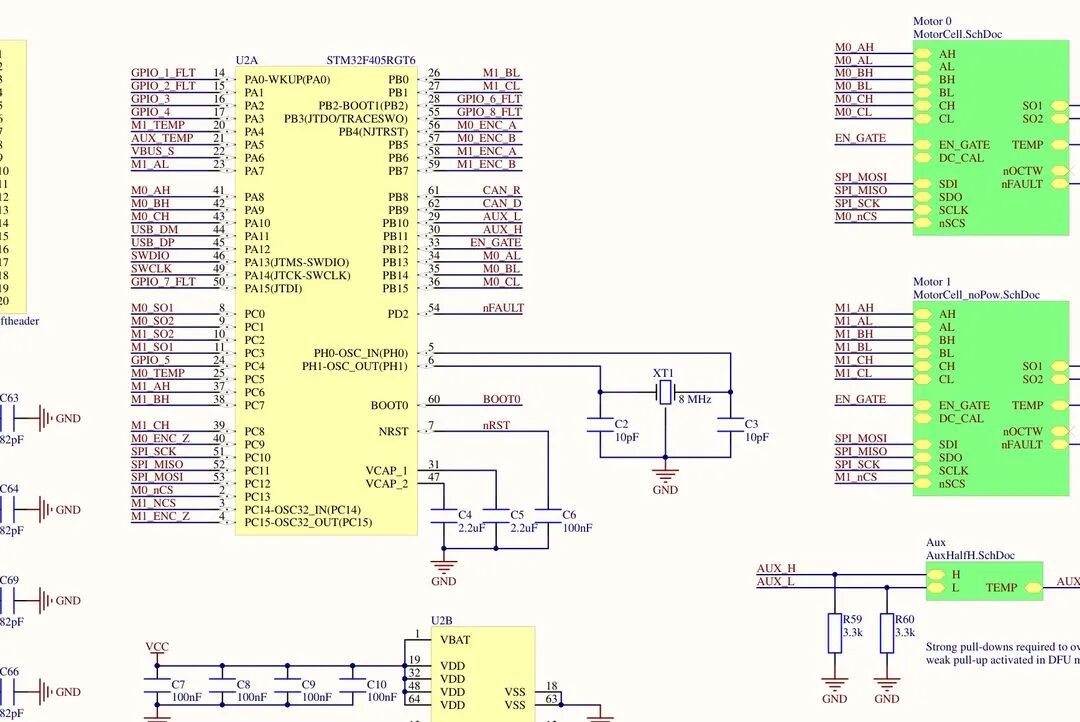Screen dimensions: 1080x722
Task: Select the M1_NCS net label
Action: (154, 504)
